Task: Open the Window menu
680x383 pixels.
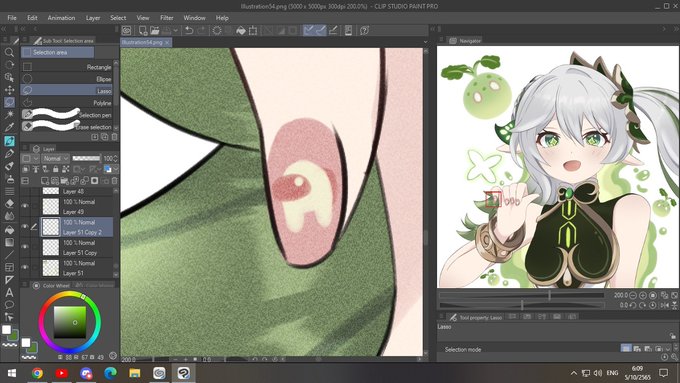Action: [194, 18]
